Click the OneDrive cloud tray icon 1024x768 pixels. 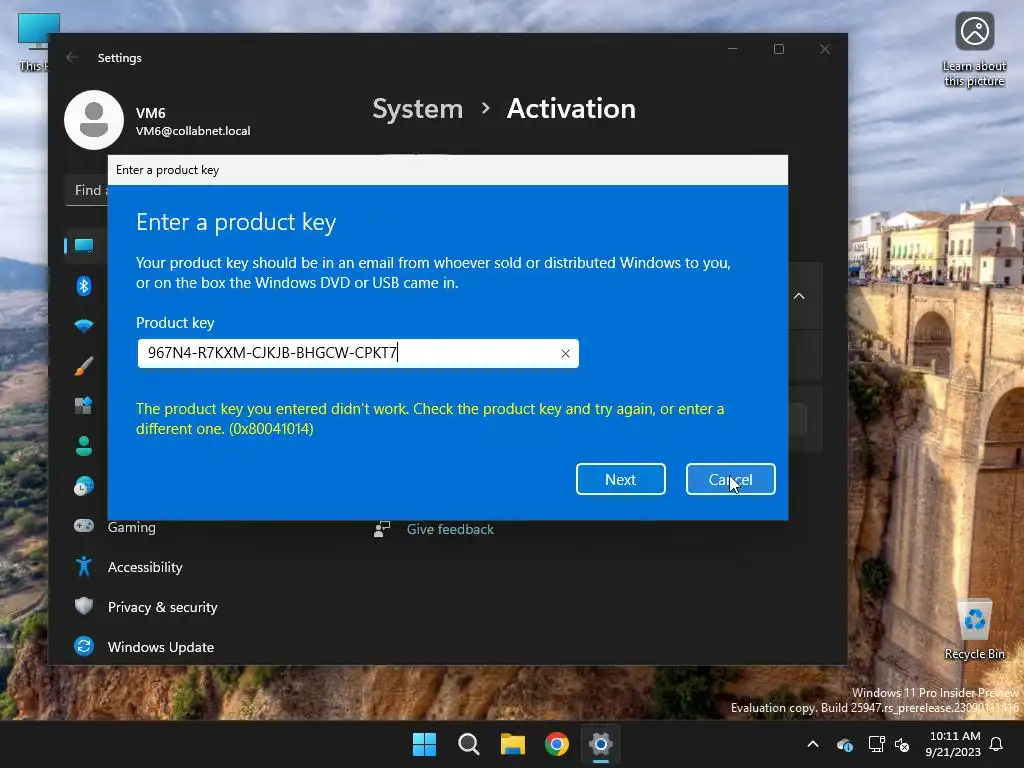coord(844,744)
